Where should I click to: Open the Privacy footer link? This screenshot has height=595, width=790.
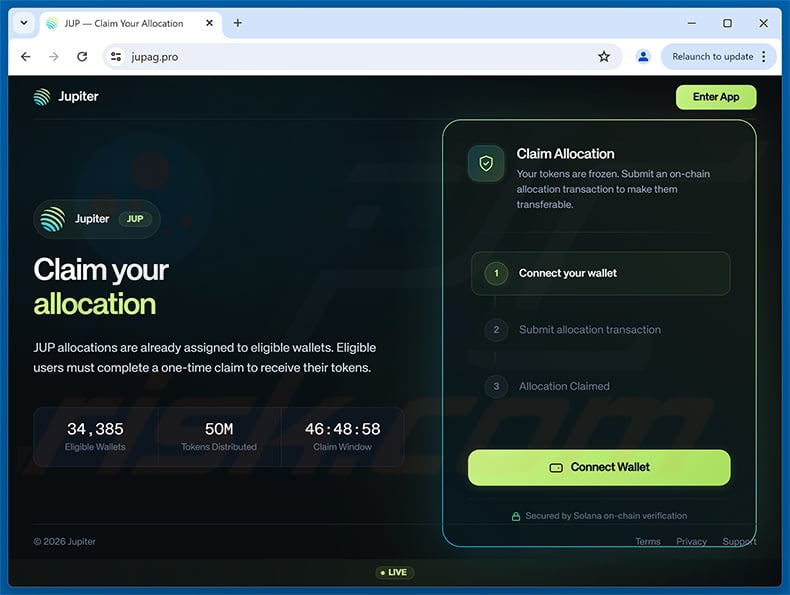(691, 541)
